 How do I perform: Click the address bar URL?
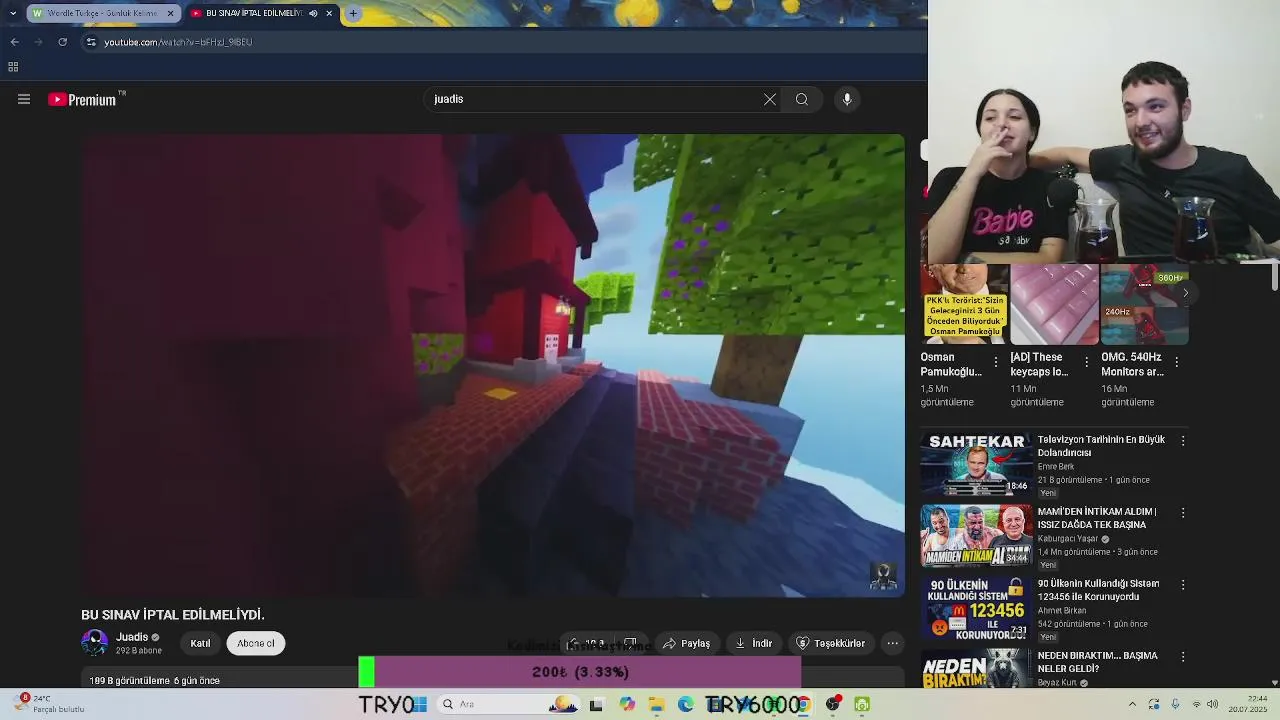point(178,42)
